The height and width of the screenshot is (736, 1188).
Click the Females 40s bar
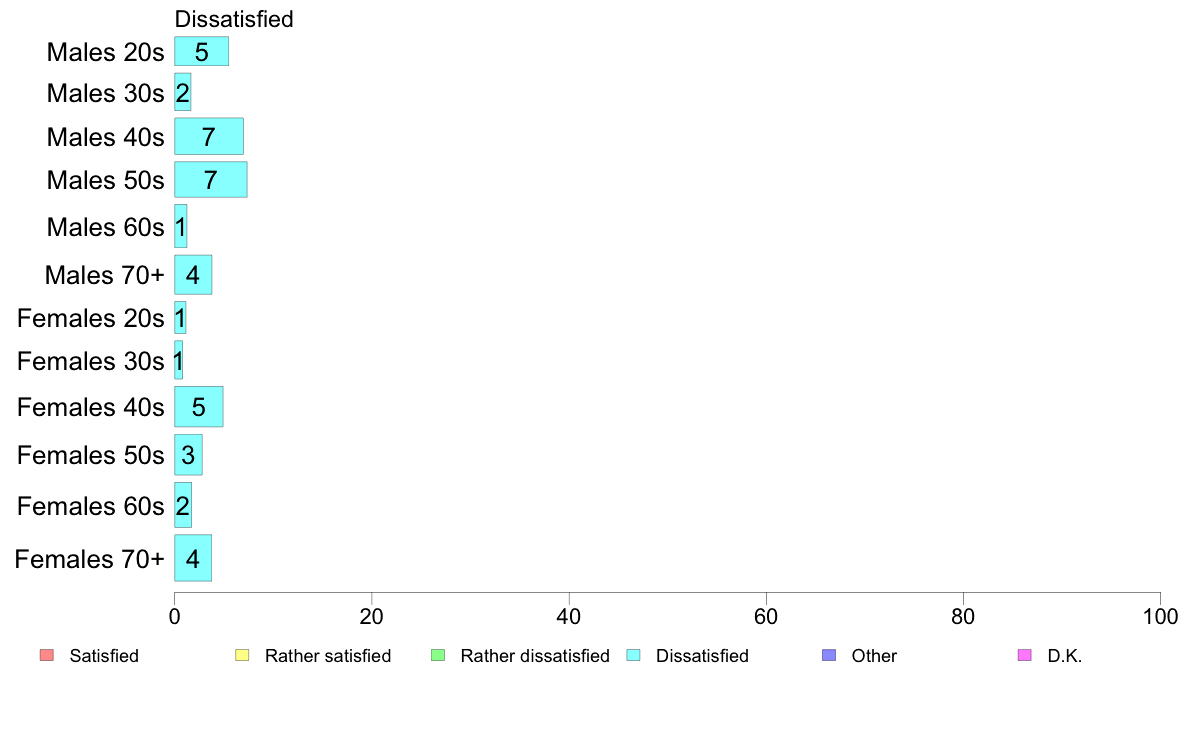click(199, 407)
